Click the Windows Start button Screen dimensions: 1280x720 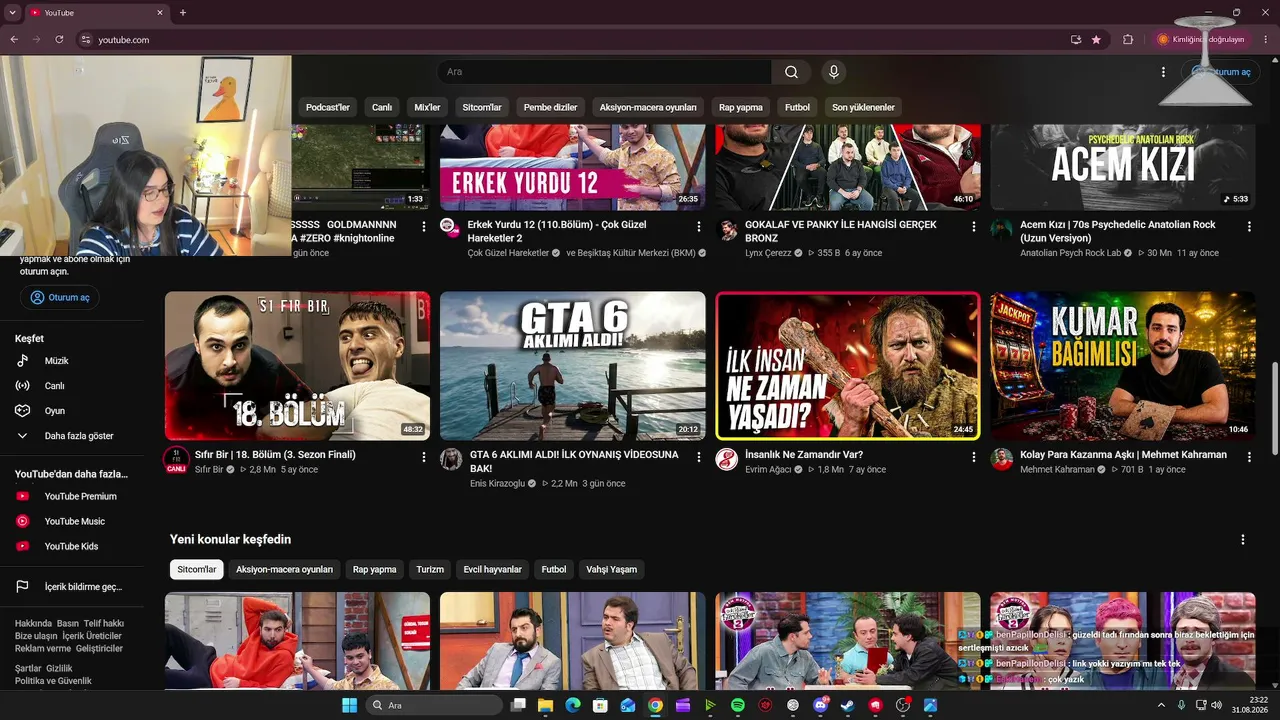point(349,705)
